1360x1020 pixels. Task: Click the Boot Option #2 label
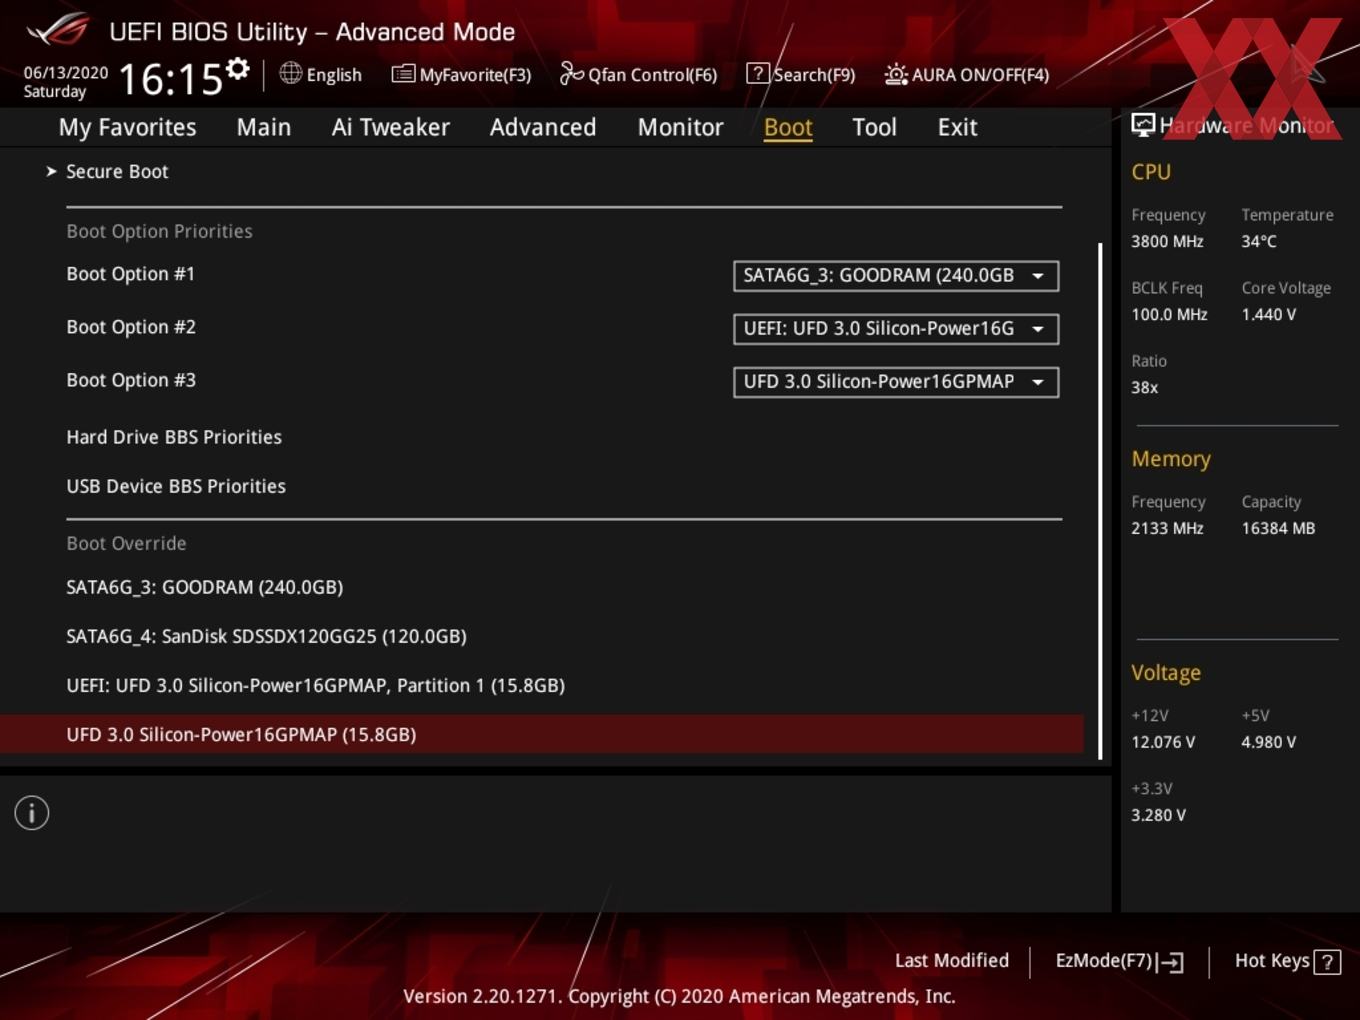click(131, 327)
